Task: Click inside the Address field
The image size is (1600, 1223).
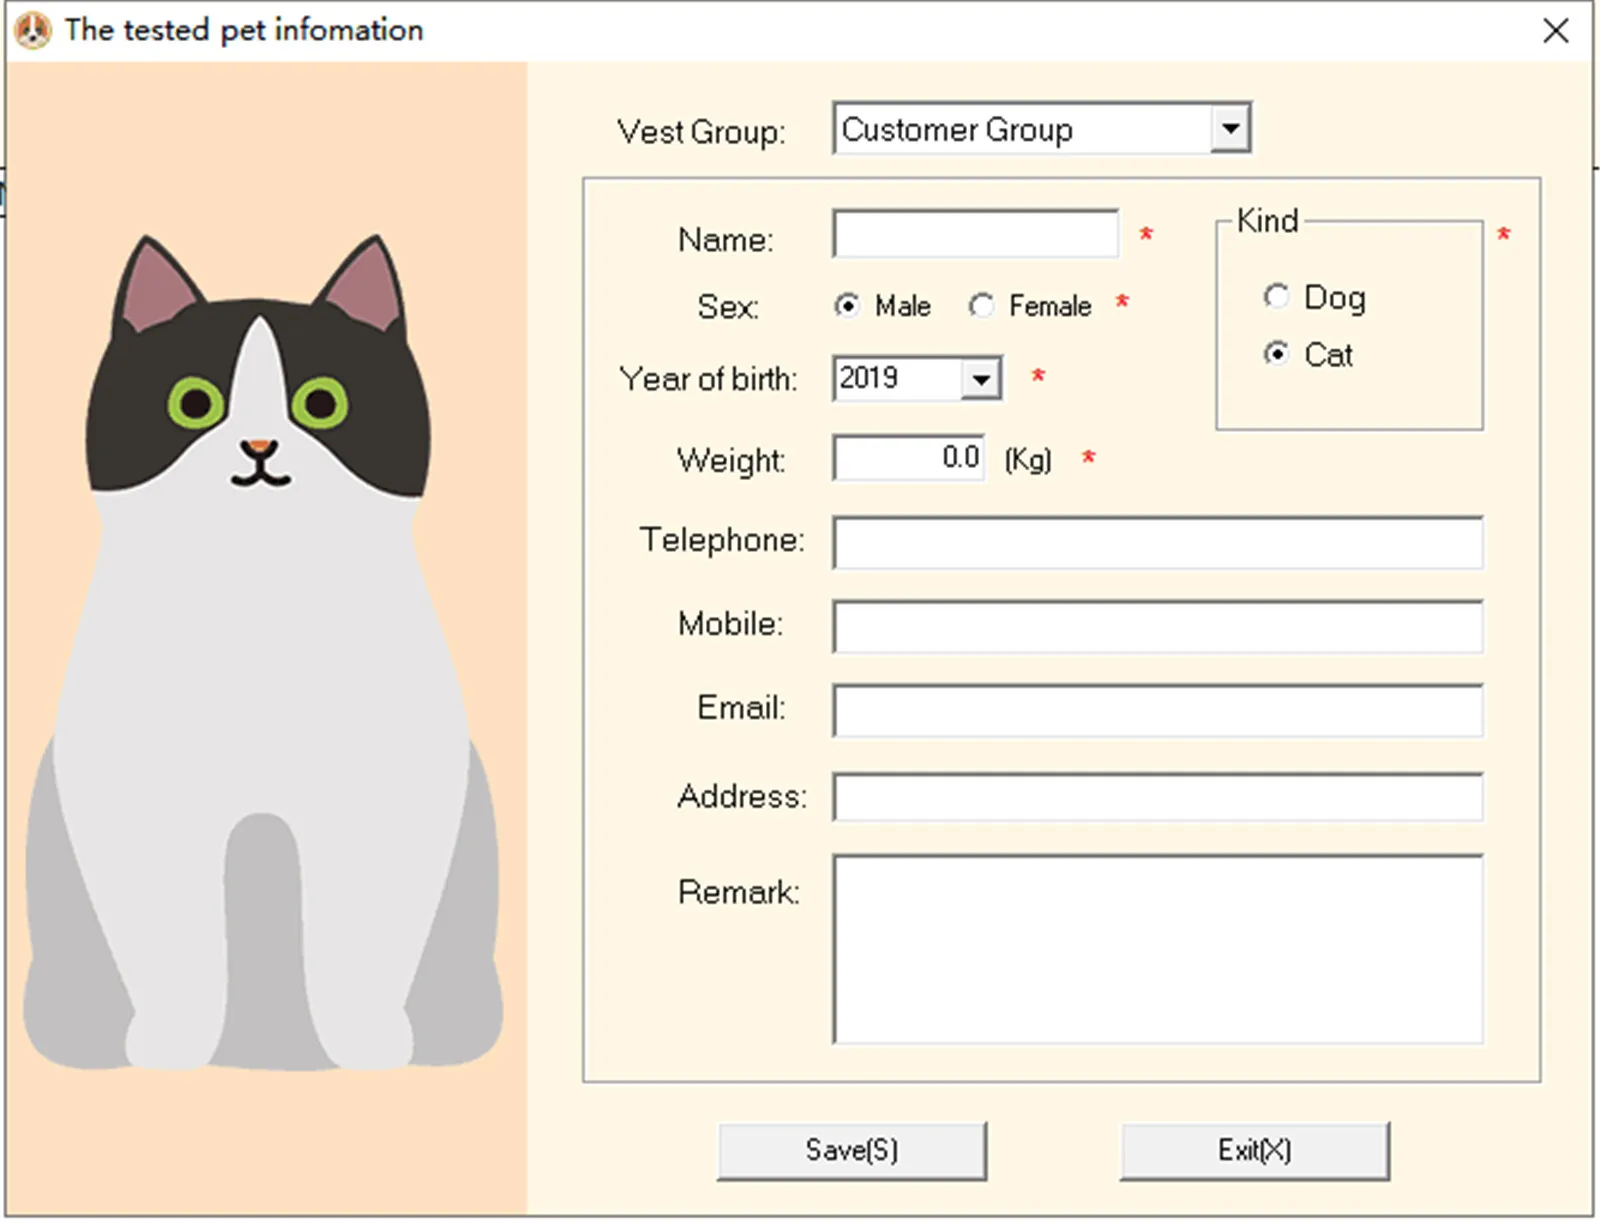Action: (x=1155, y=797)
